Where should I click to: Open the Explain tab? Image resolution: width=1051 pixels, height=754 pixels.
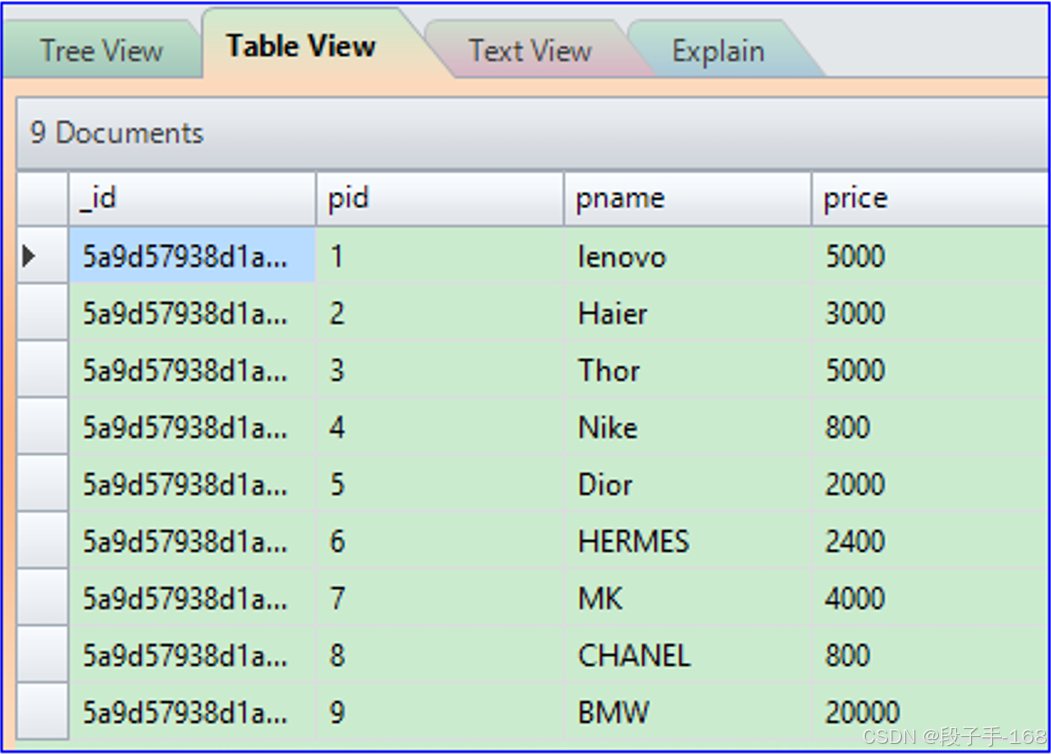[718, 51]
